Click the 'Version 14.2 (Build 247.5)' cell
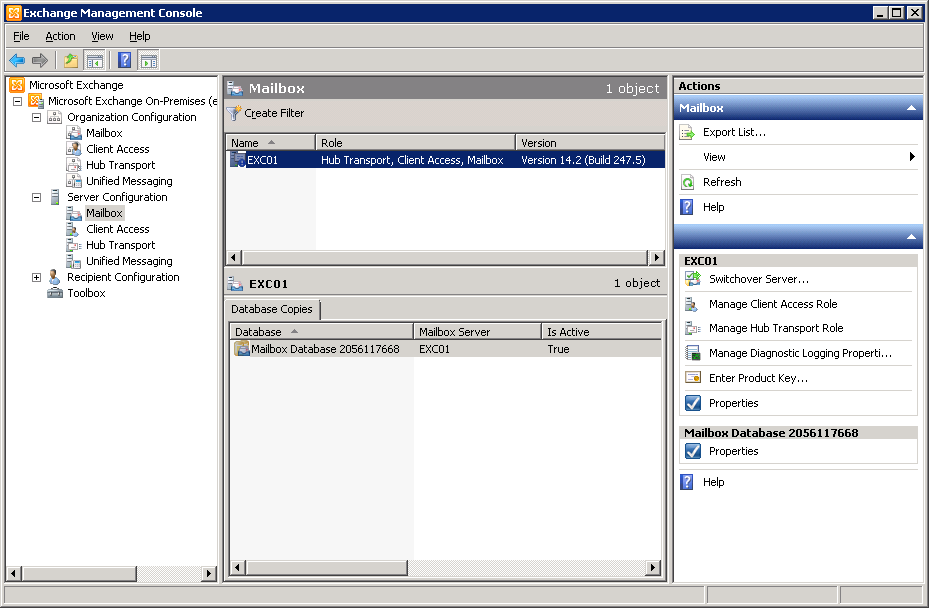Screen dimensions: 929x608 583,159
